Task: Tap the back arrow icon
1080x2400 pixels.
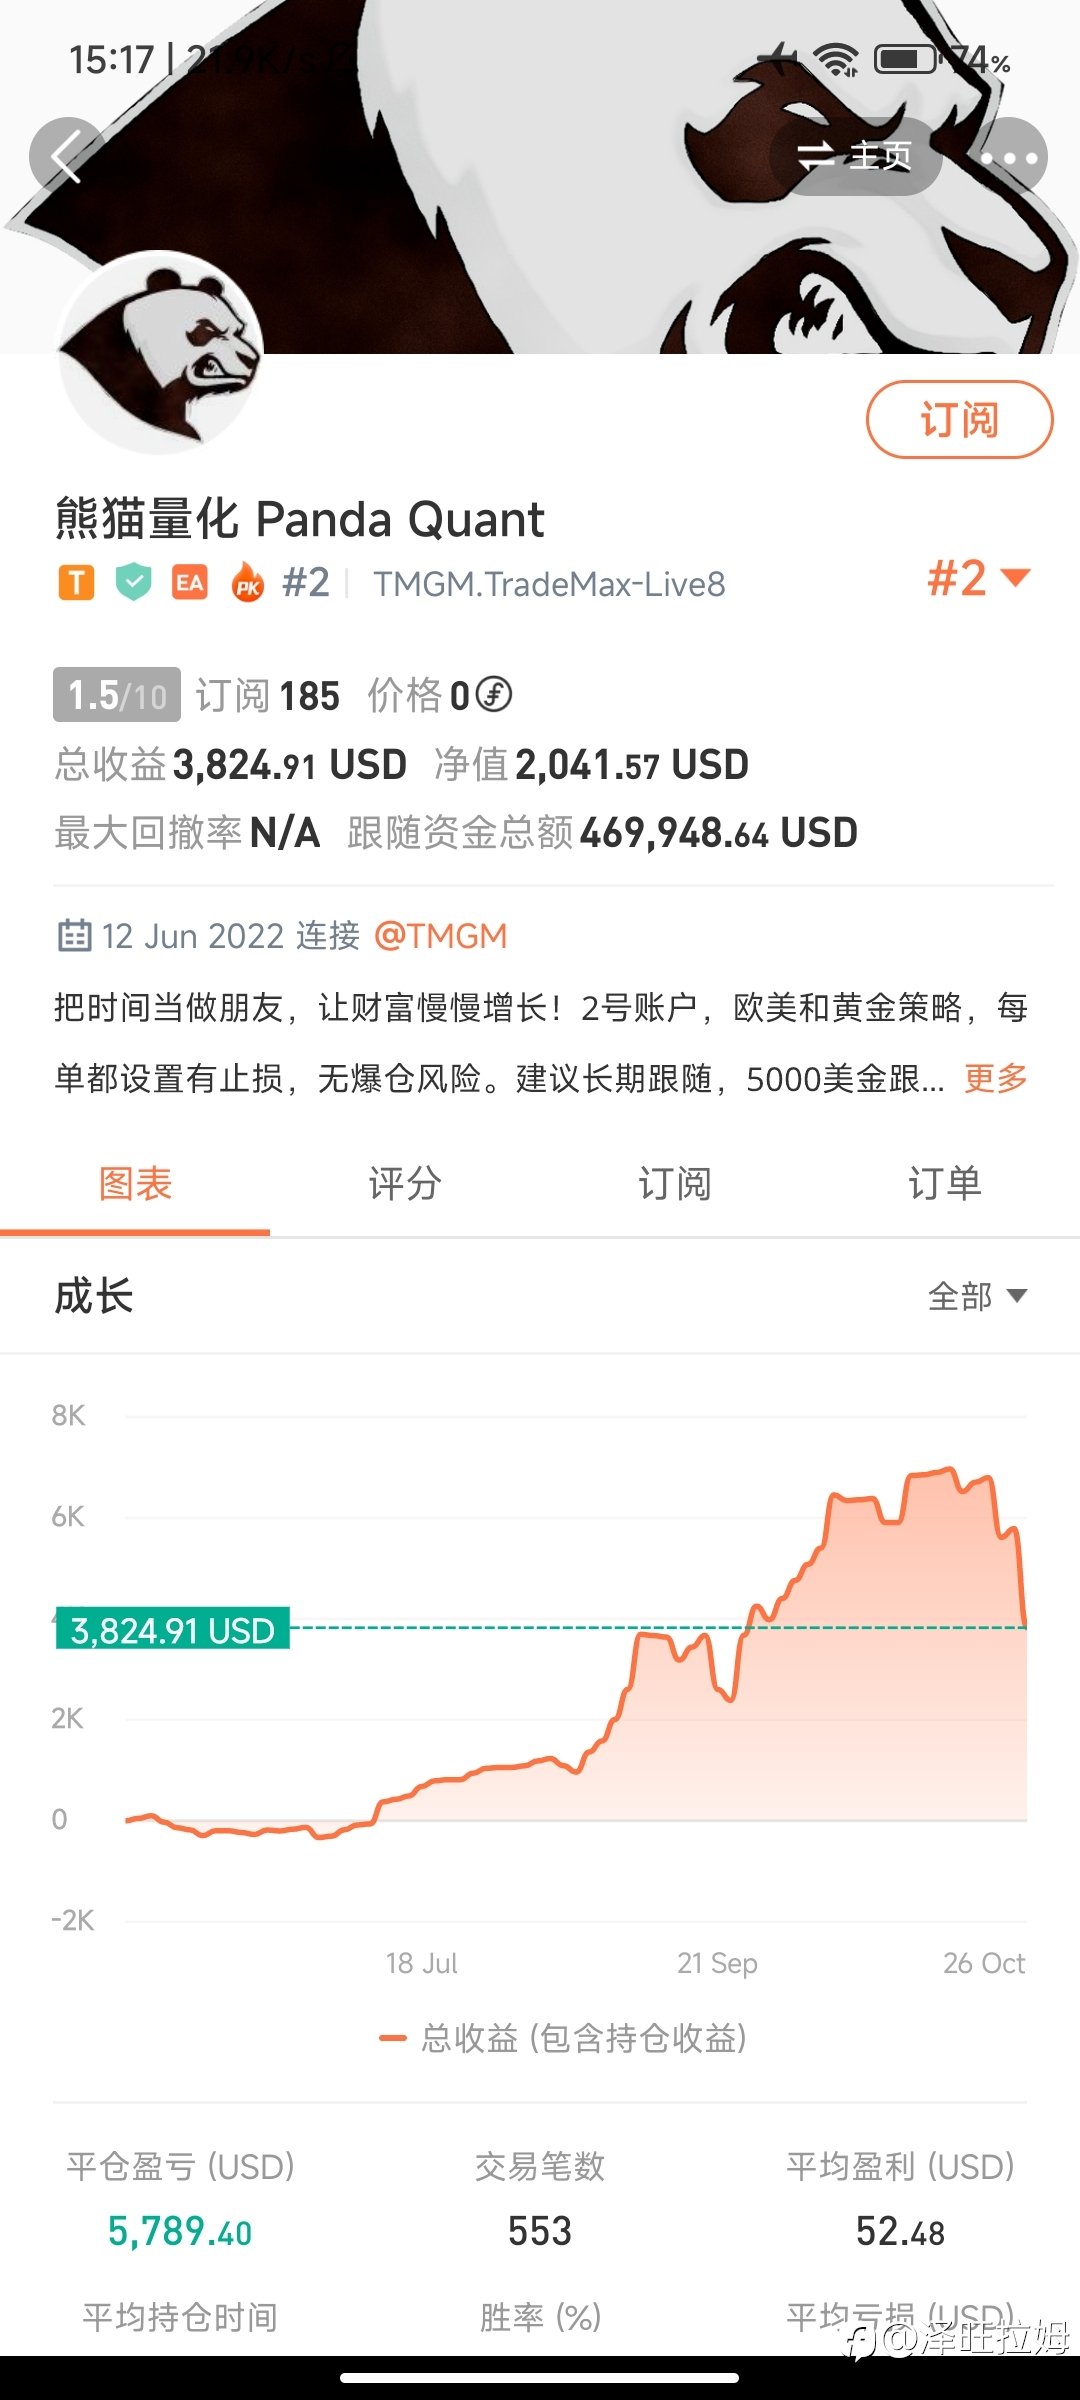Action: coord(67,157)
